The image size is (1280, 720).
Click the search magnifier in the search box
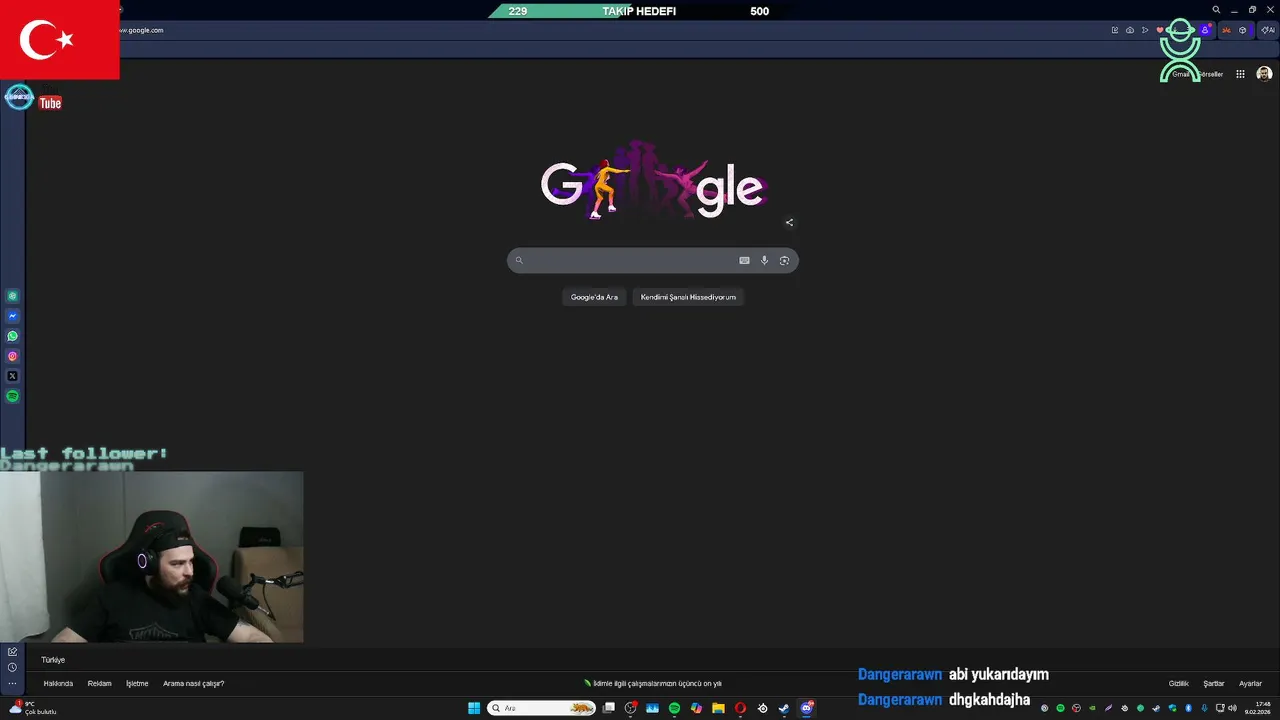pos(518,260)
